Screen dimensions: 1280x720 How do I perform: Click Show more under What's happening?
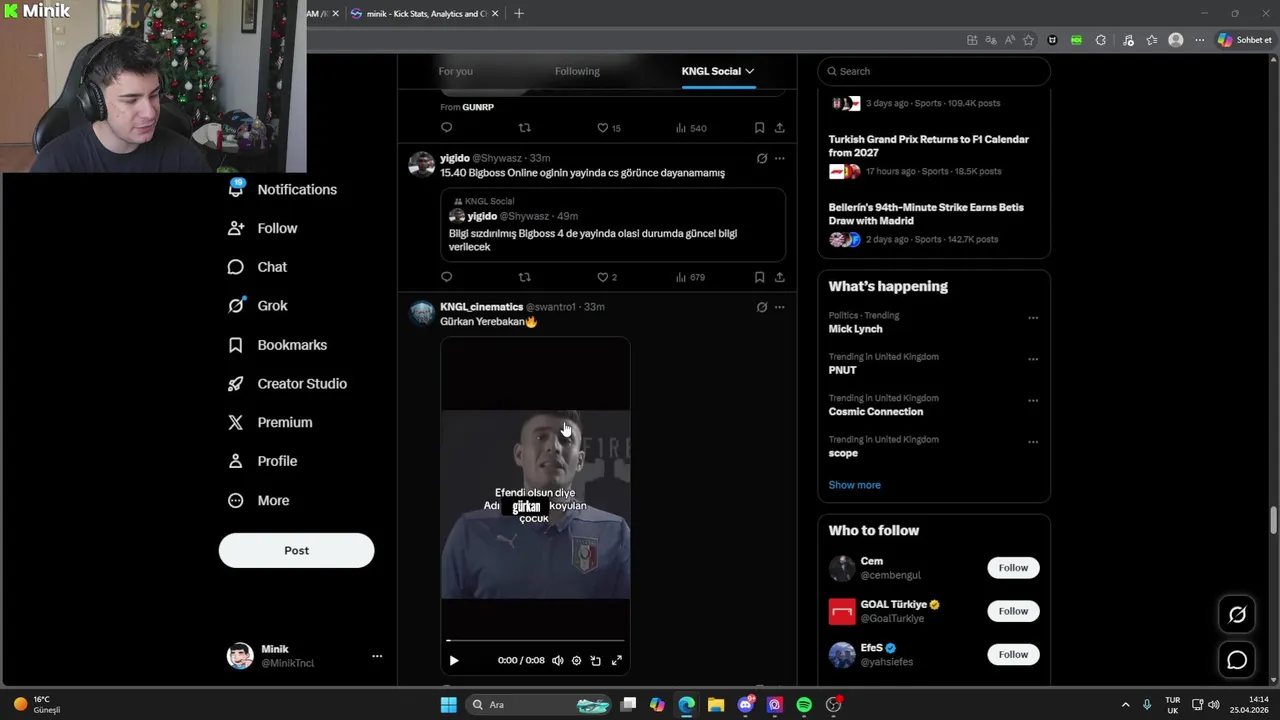coord(854,485)
